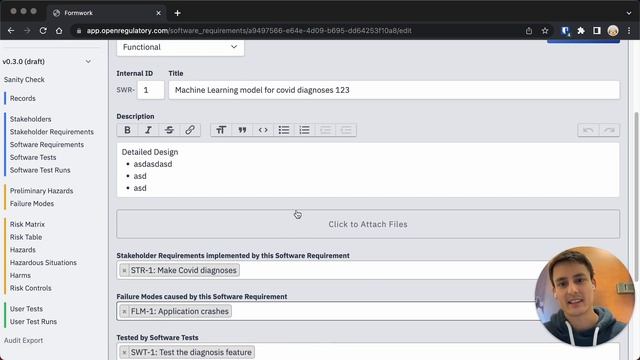Screen dimensions: 640x360
Task: Open the Bitwarden extension icon
Action: (x=565, y=31)
